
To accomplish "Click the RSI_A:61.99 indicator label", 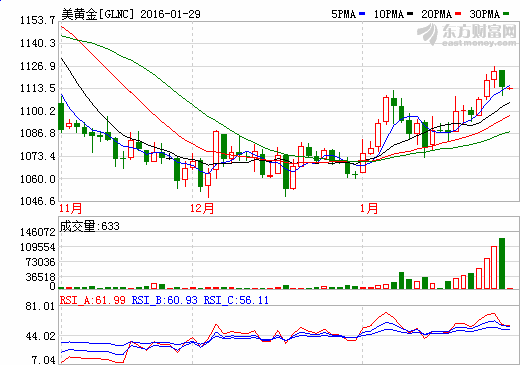I will tap(93, 300).
